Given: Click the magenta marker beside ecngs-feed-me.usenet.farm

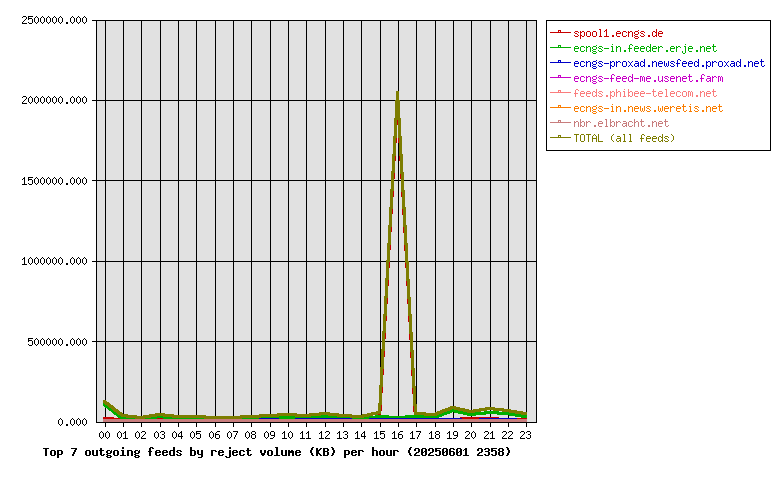Looking at the screenshot, I should pyautogui.click(x=560, y=77).
